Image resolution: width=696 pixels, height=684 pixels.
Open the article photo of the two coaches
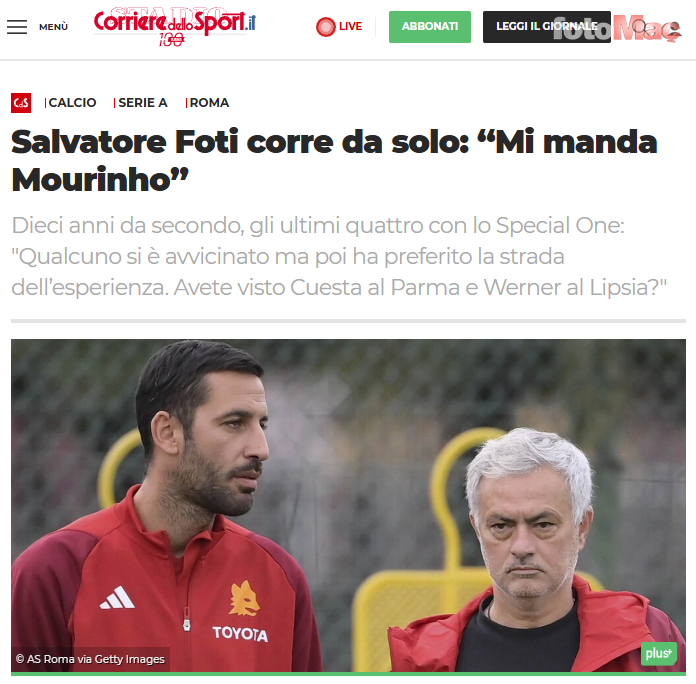point(348,506)
